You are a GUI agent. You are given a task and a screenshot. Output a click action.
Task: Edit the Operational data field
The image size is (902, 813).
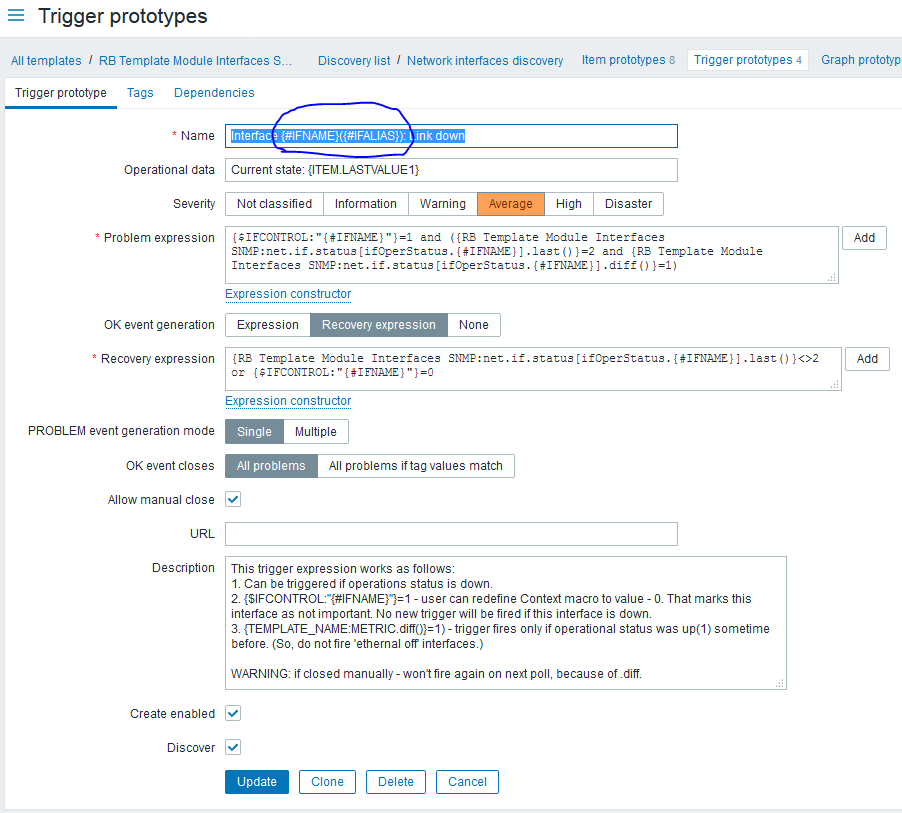(451, 170)
